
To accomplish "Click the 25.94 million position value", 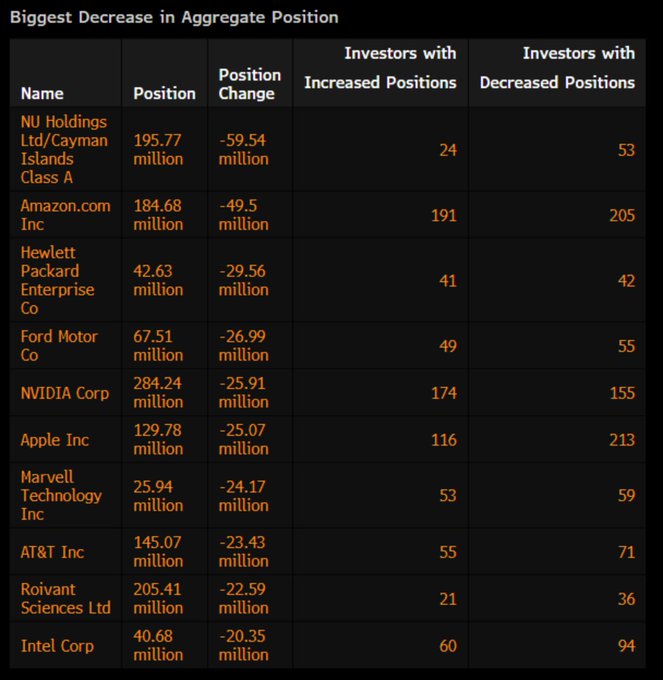I will 158,496.
